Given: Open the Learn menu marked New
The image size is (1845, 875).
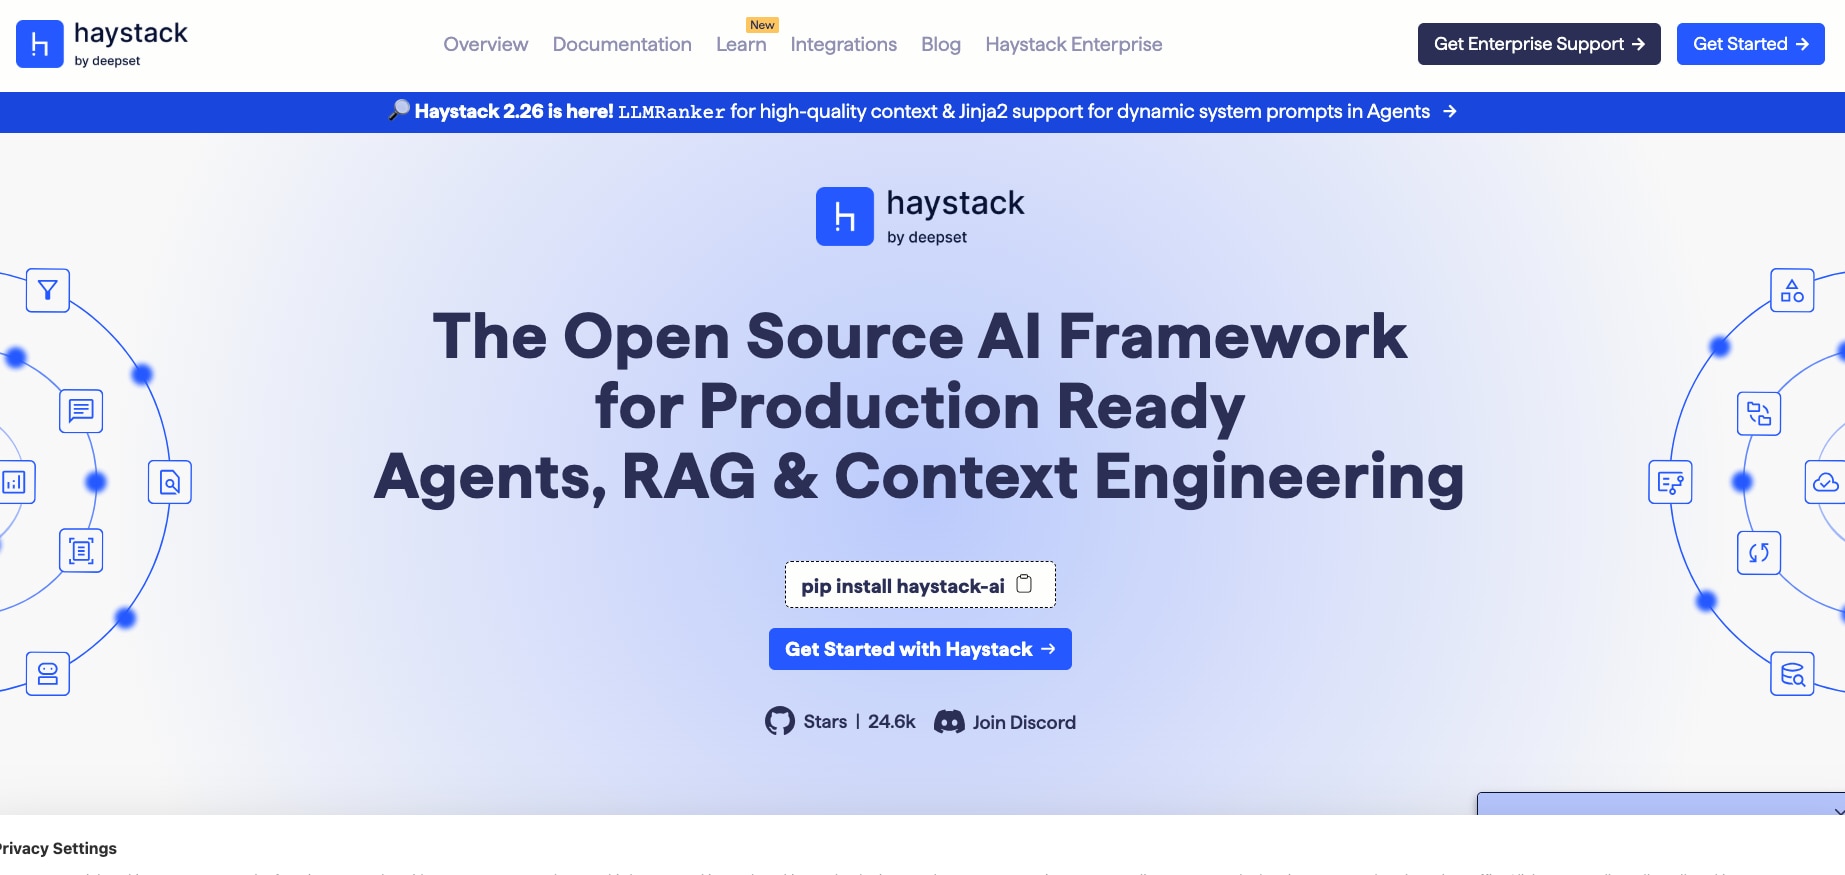Looking at the screenshot, I should (x=741, y=44).
